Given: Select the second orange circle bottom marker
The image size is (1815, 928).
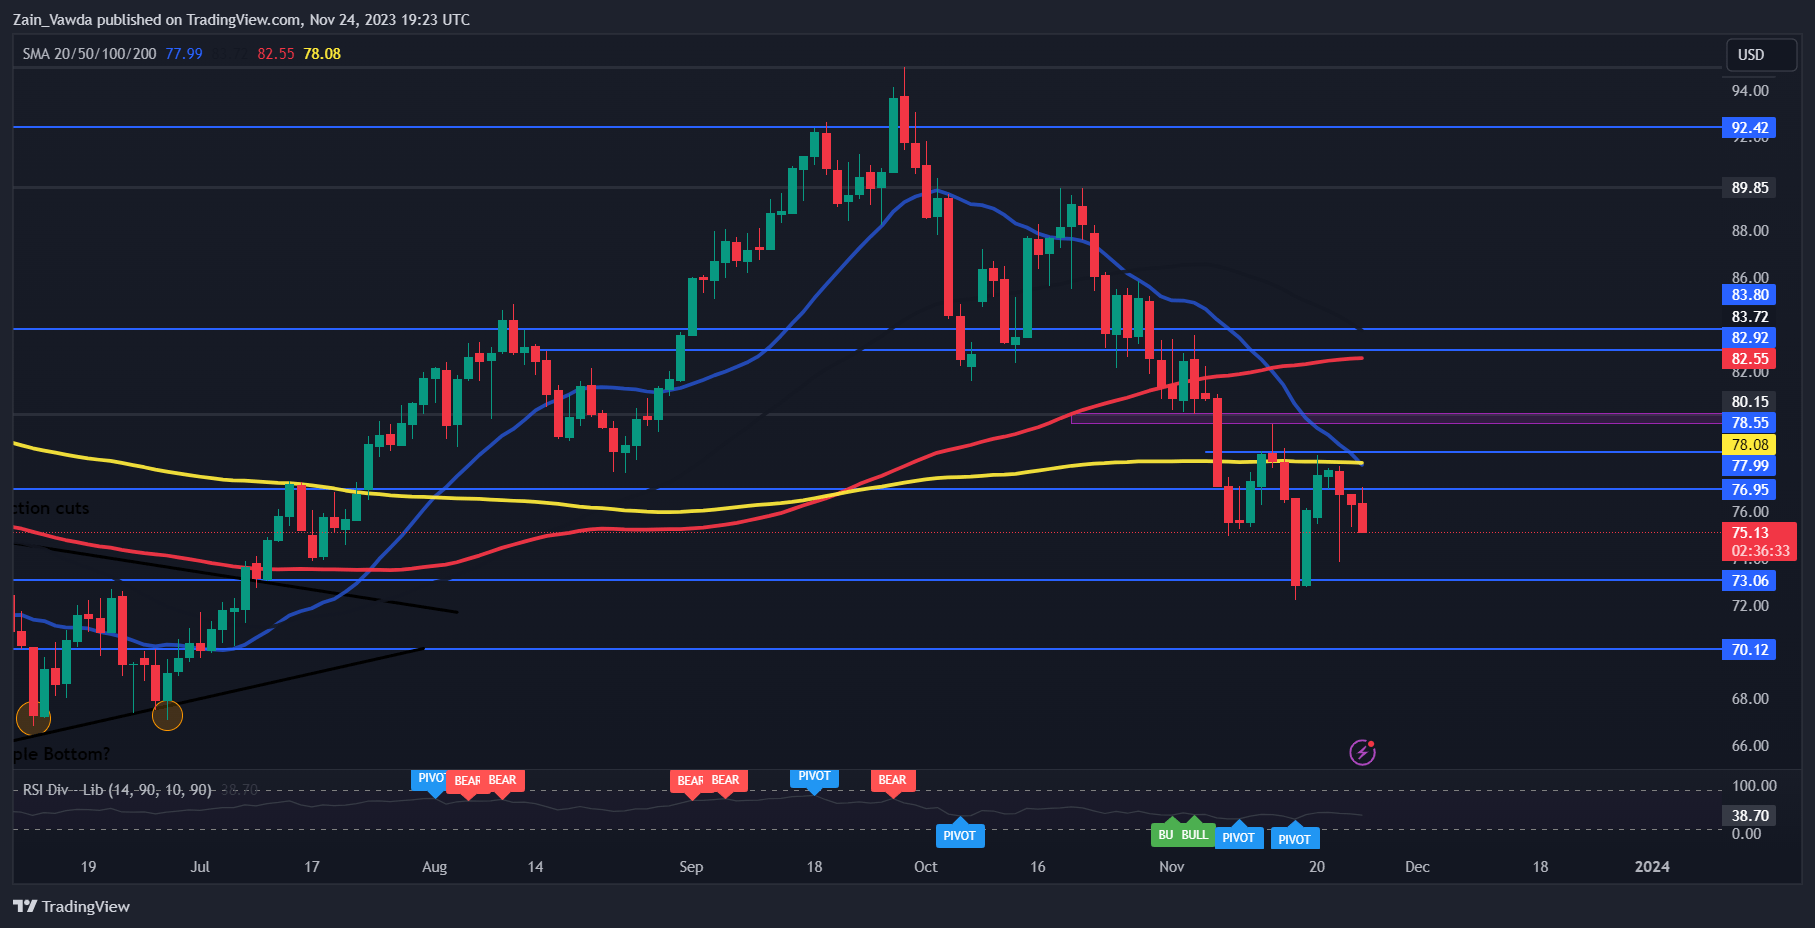Looking at the screenshot, I should (167, 715).
